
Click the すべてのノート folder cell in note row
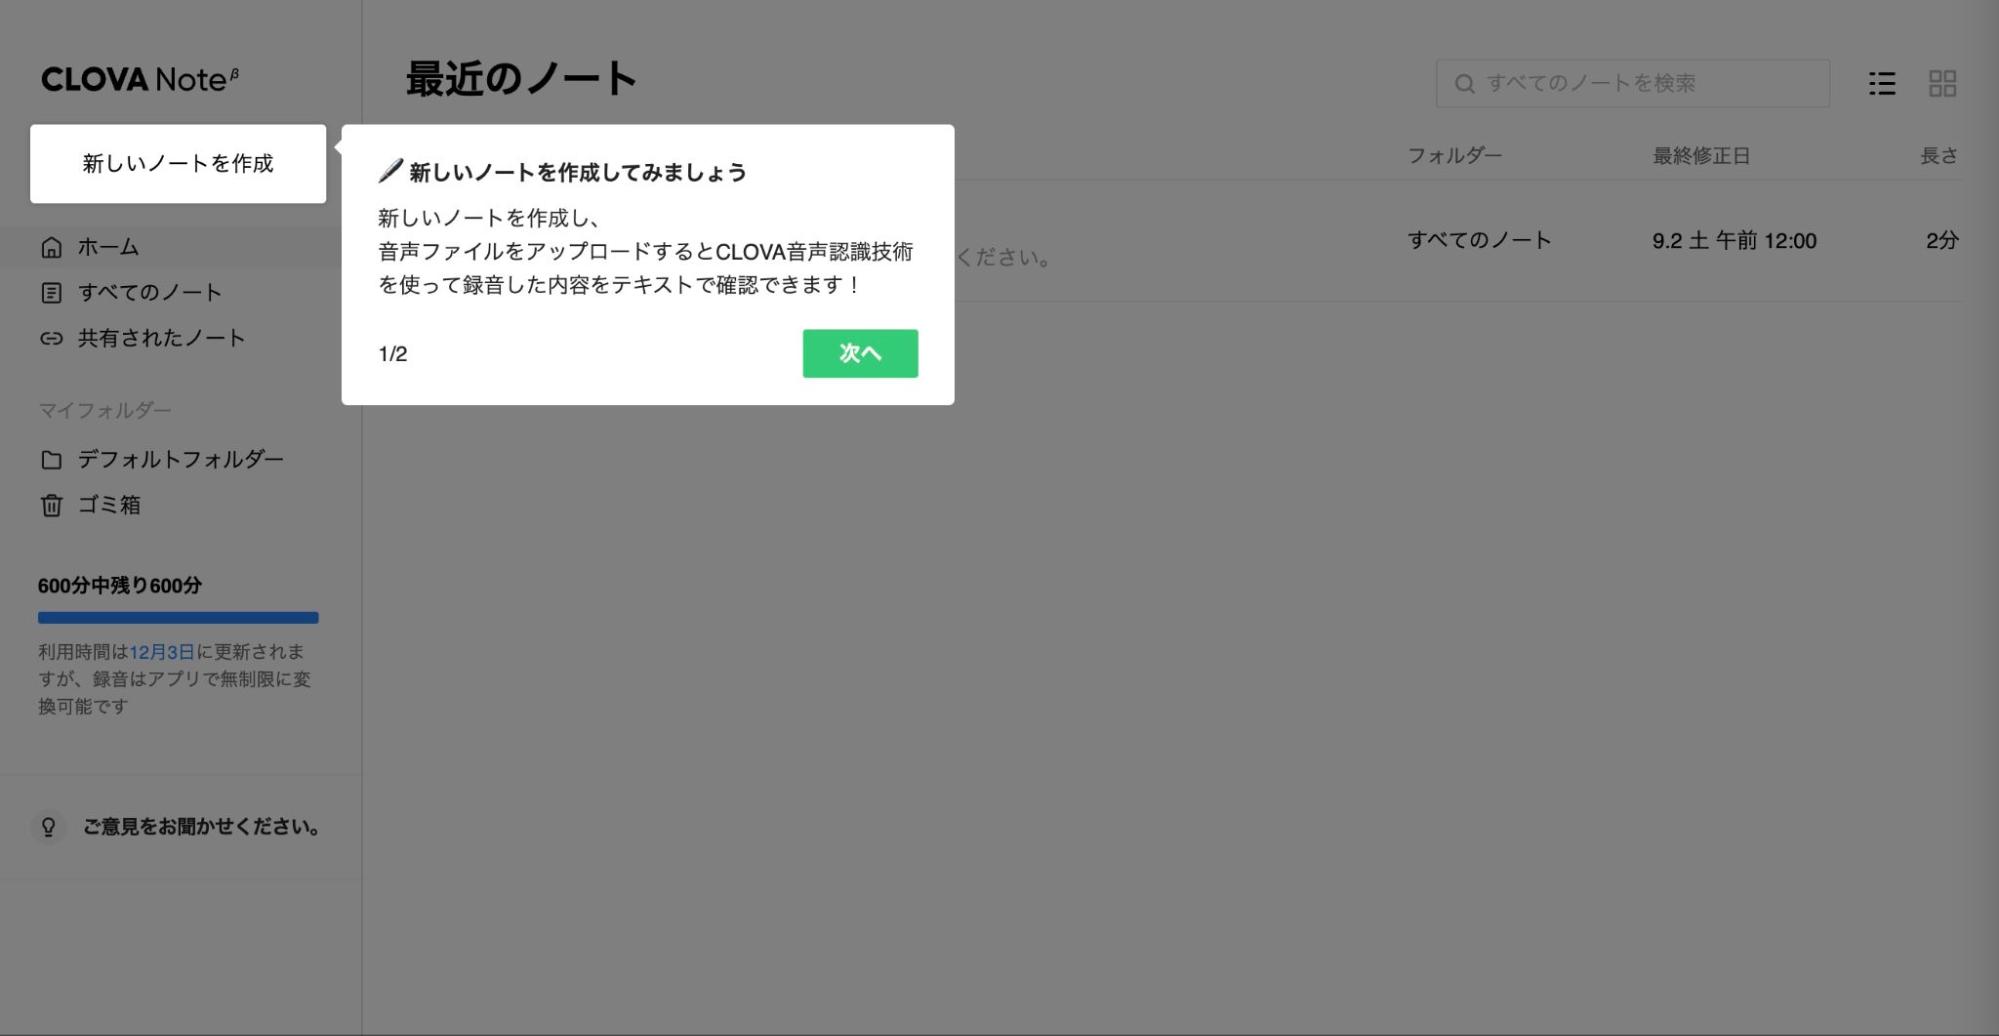[x=1479, y=240]
